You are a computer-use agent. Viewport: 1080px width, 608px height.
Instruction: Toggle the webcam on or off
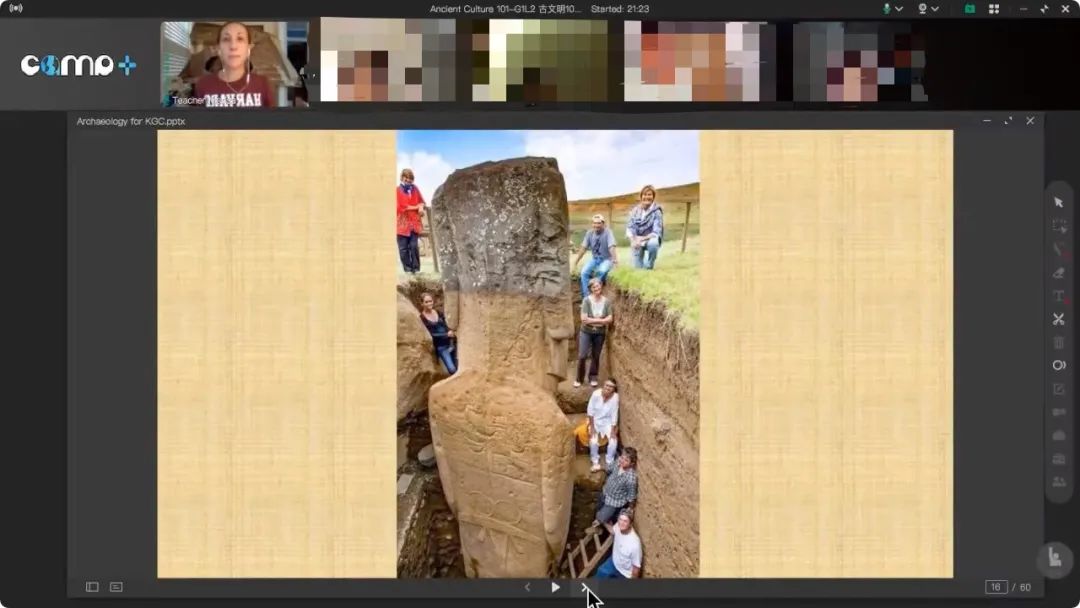click(922, 9)
